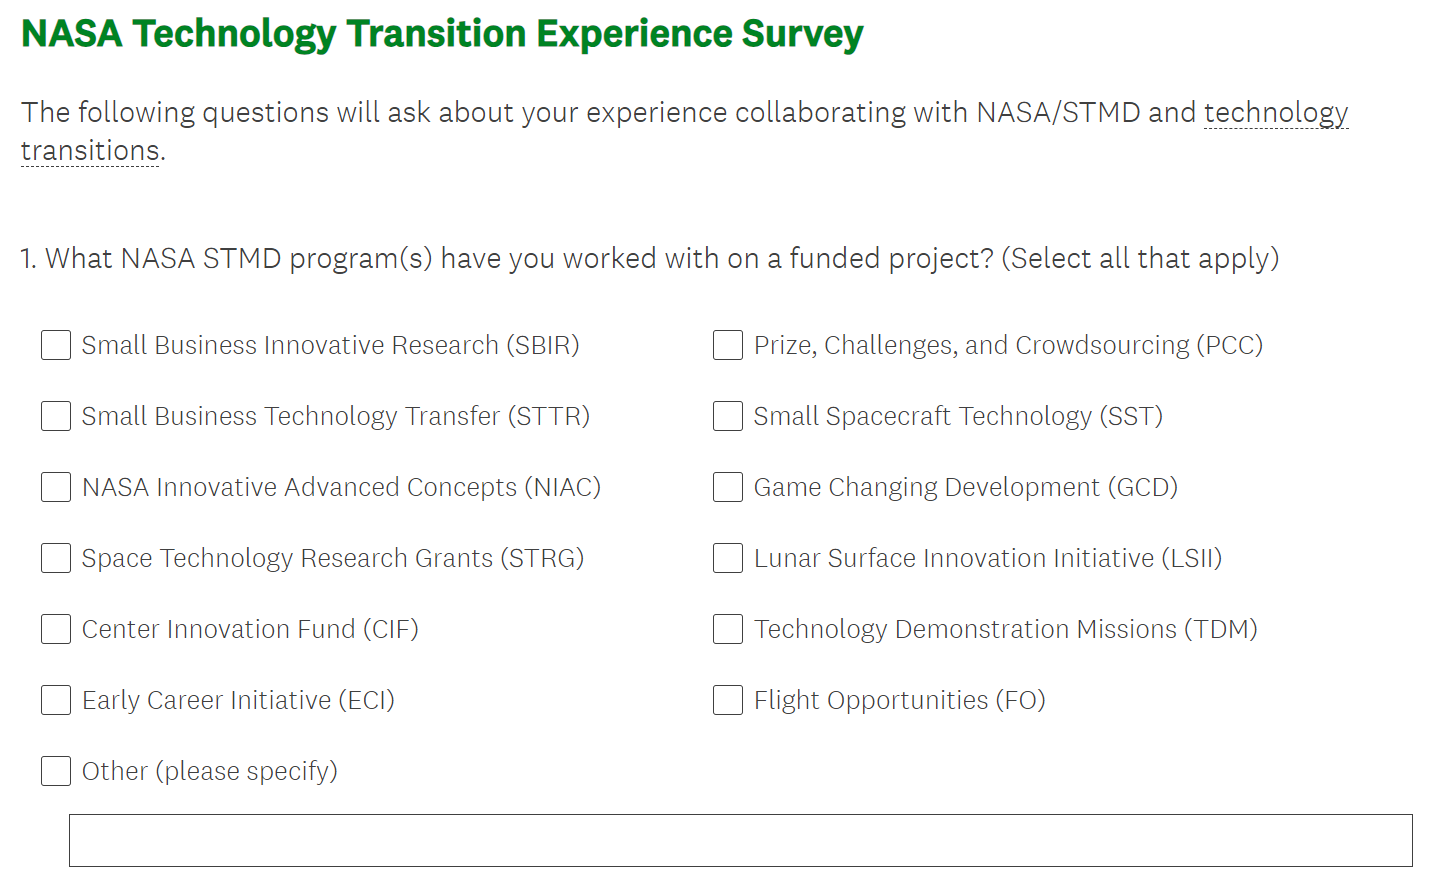Click the Flight Opportunities (FO) label text
Image resolution: width=1440 pixels, height=889 pixels.
899,700
